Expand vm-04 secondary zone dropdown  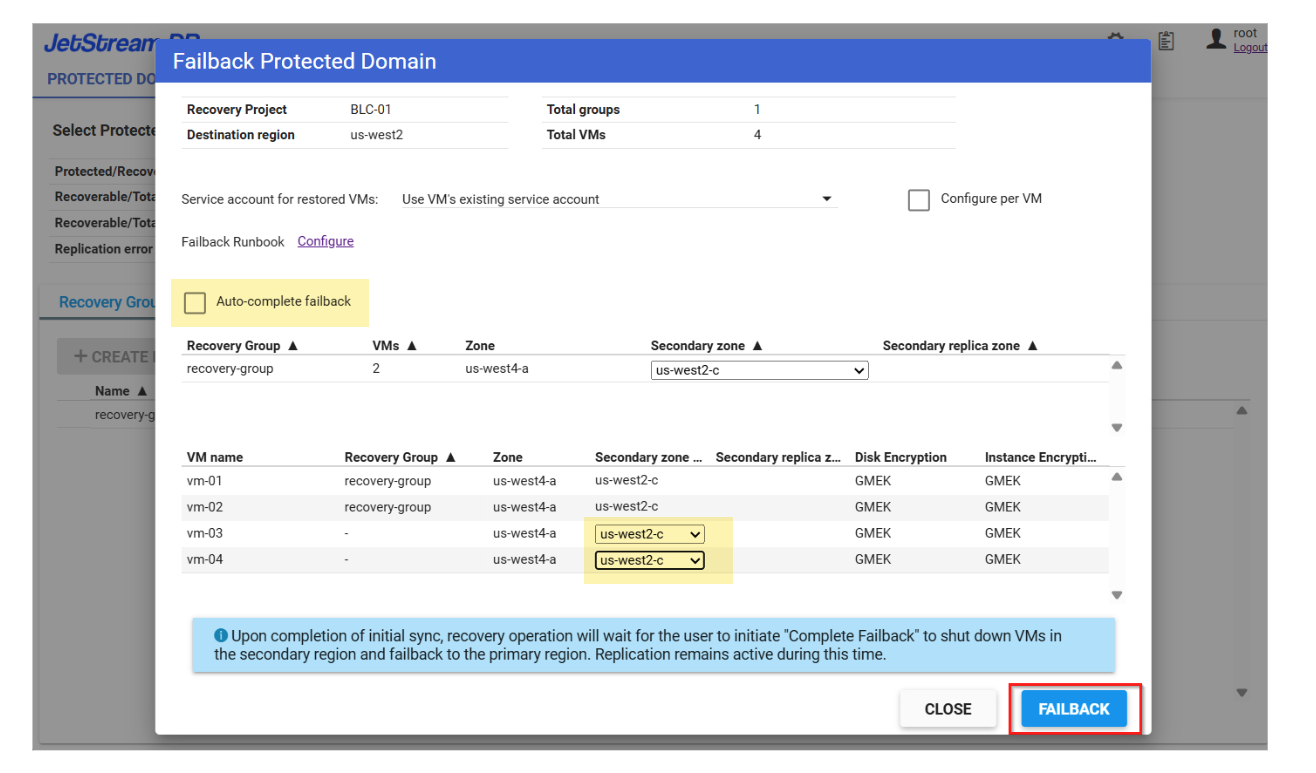click(650, 560)
